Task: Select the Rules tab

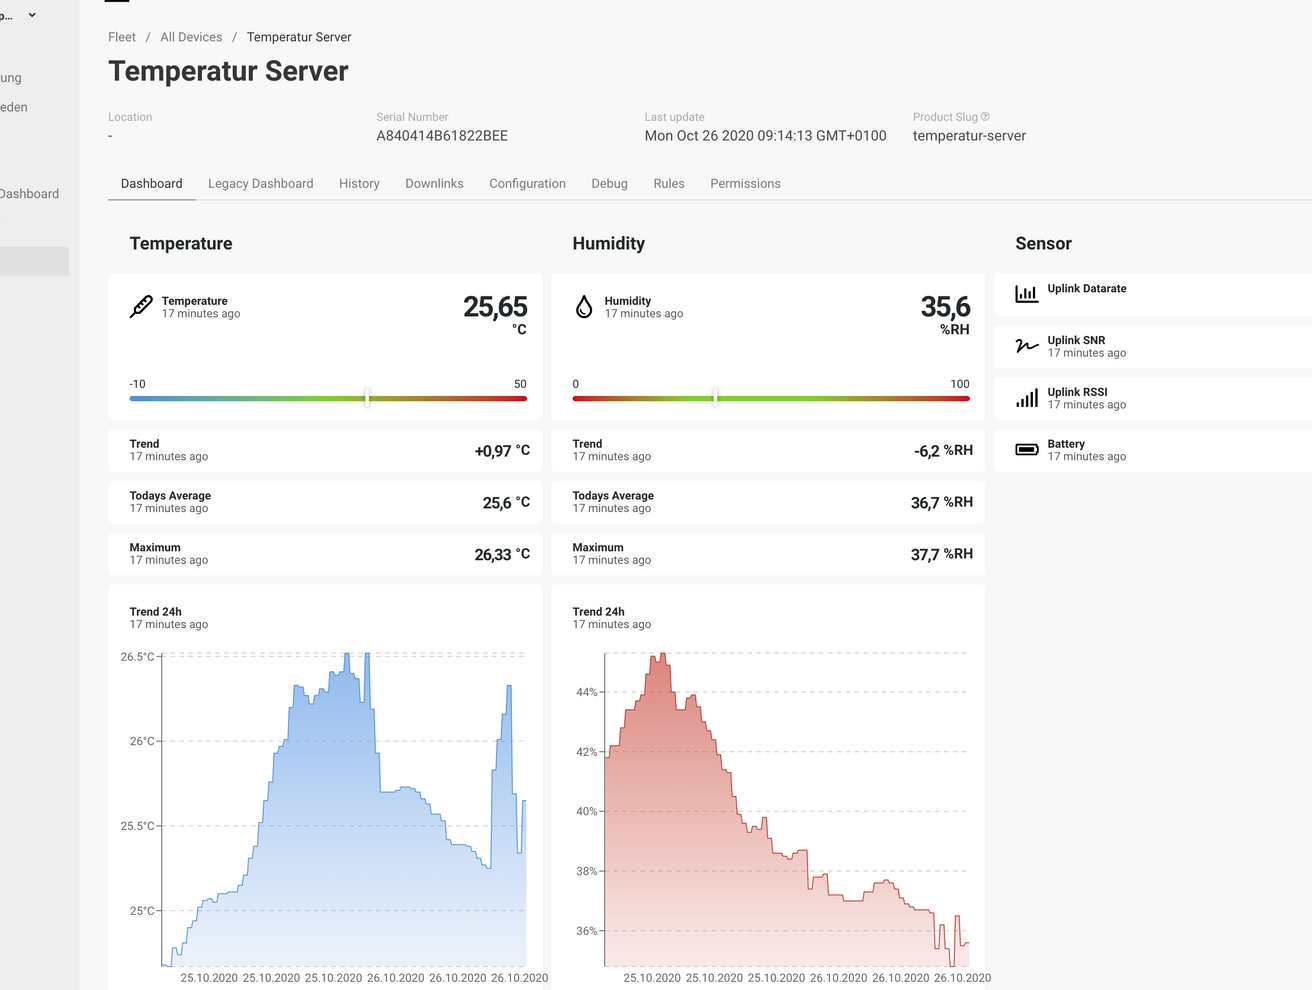Action: click(669, 183)
